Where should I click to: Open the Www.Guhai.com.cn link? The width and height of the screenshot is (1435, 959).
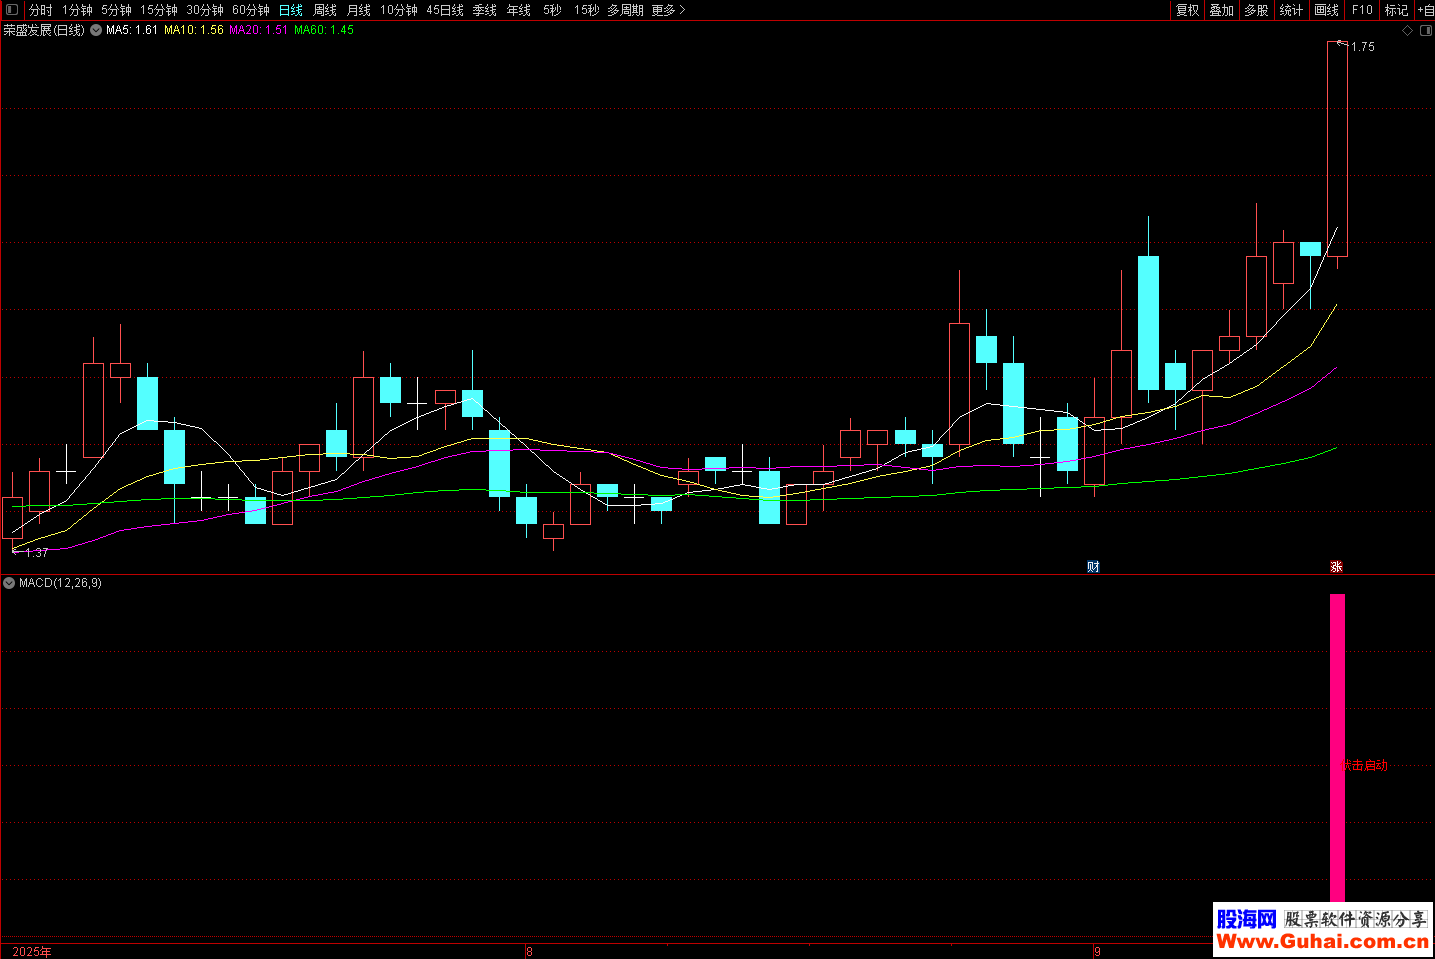point(1323,942)
